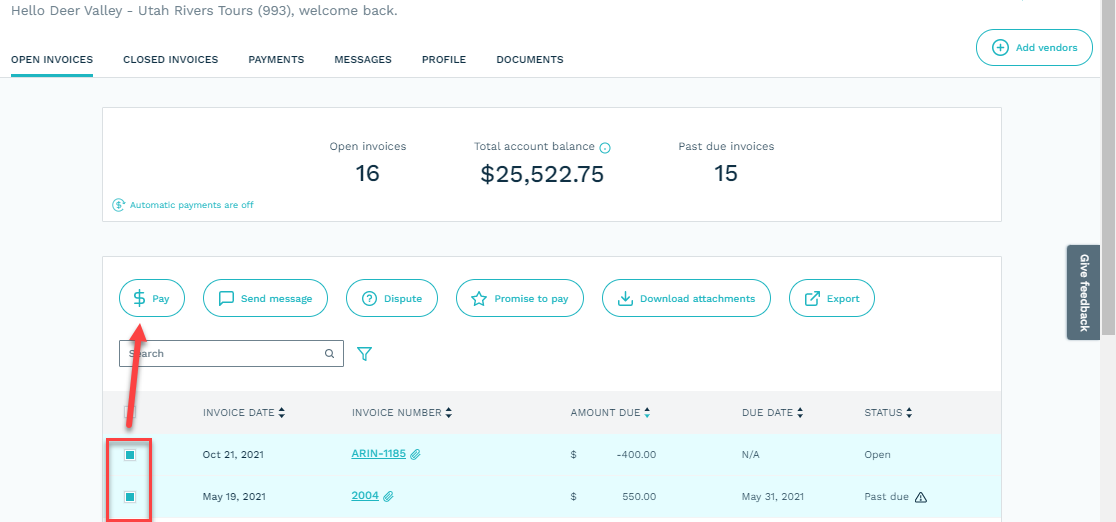This screenshot has width=1116, height=522.
Task: Click the total account balance info icon
Action: [x=605, y=148]
